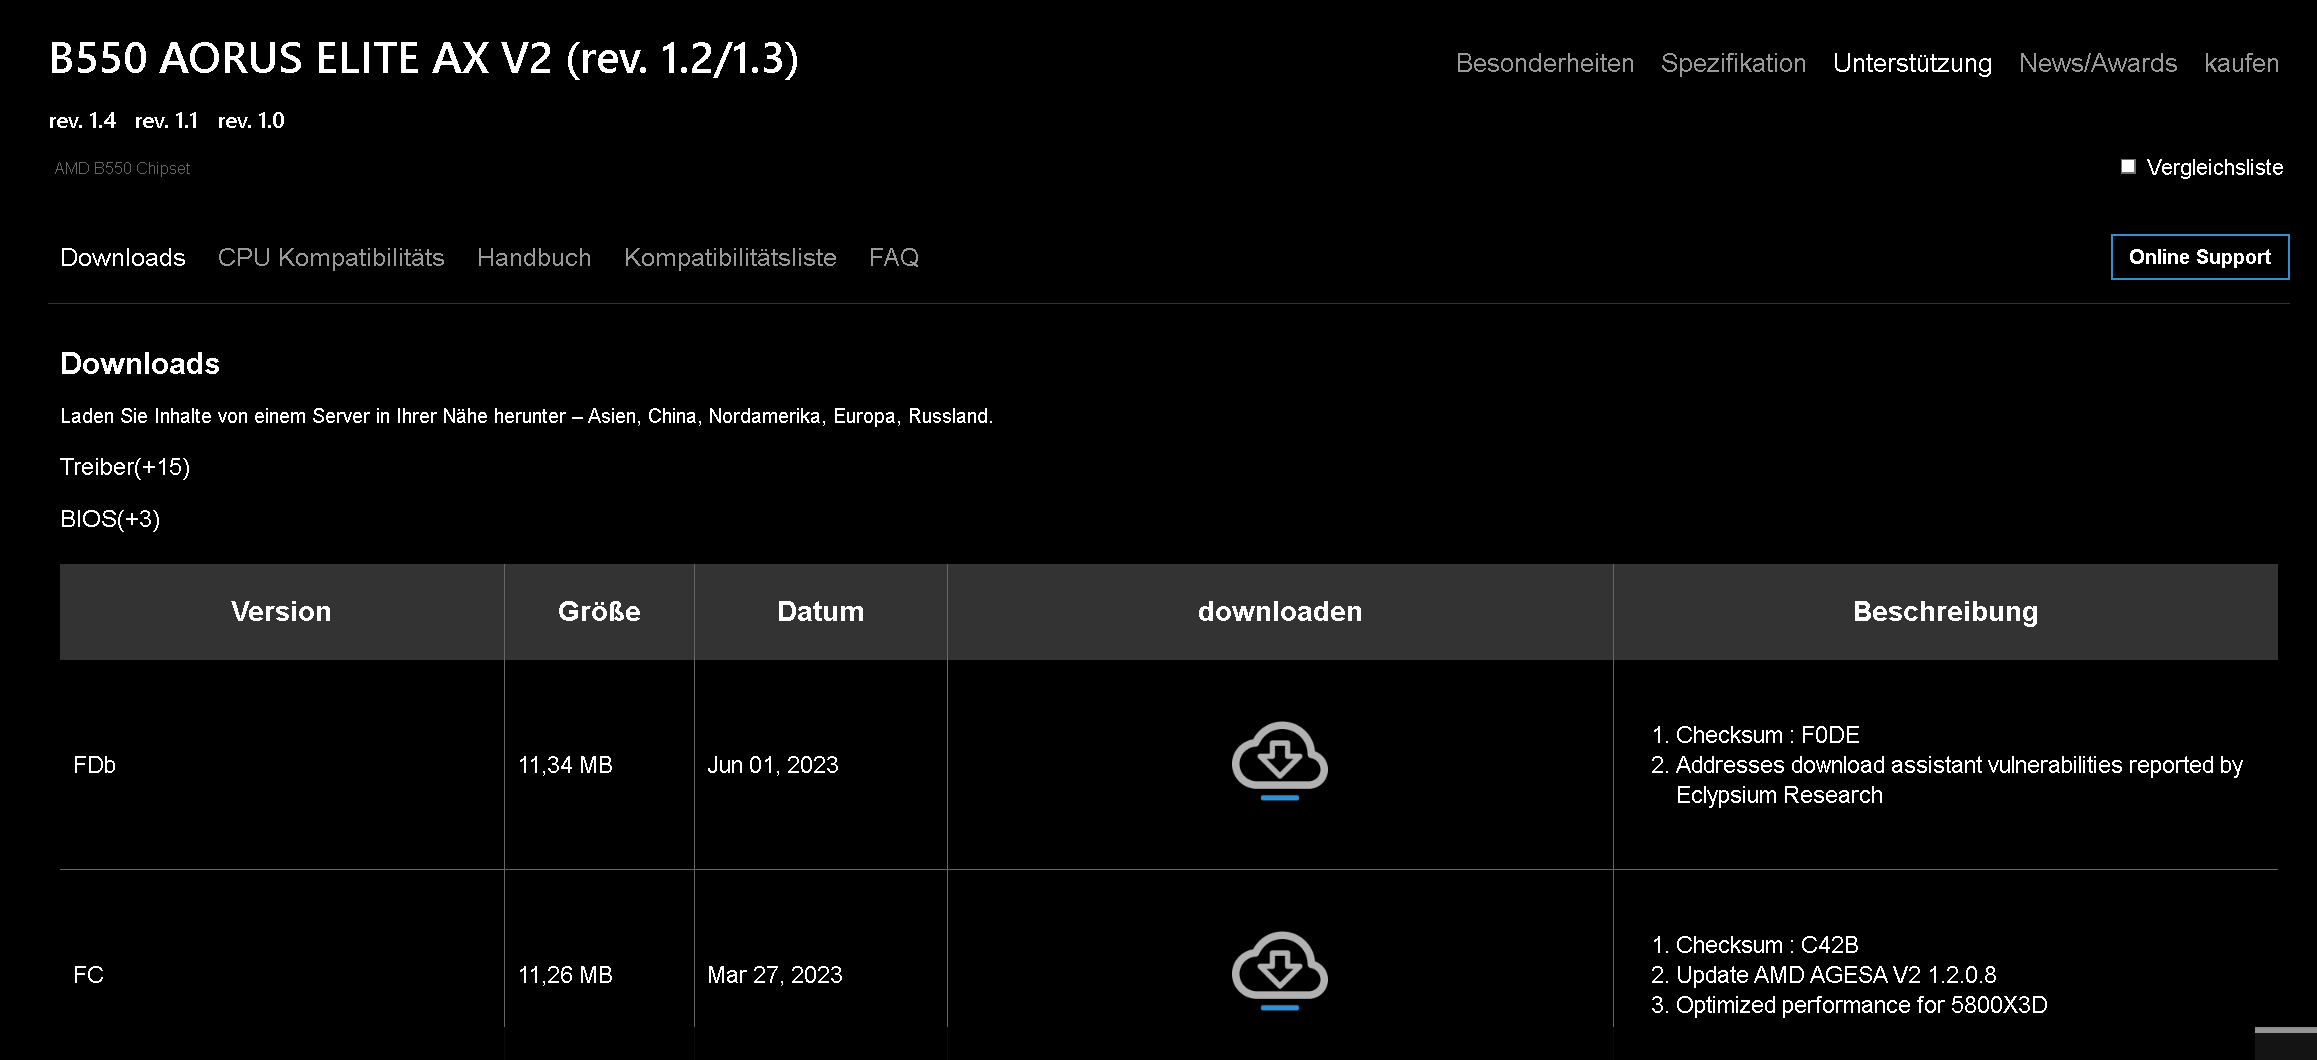The image size is (2317, 1060).
Task: Click the Jun 01, 2023 date
Action: [x=773, y=765]
